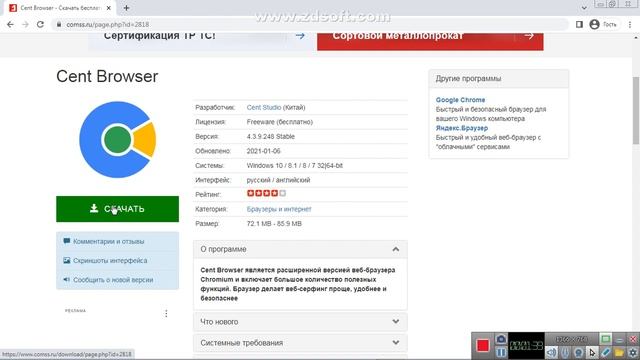The image size is (640, 360).
Task: Open the Chrome three-dot menu
Action: click(630, 24)
